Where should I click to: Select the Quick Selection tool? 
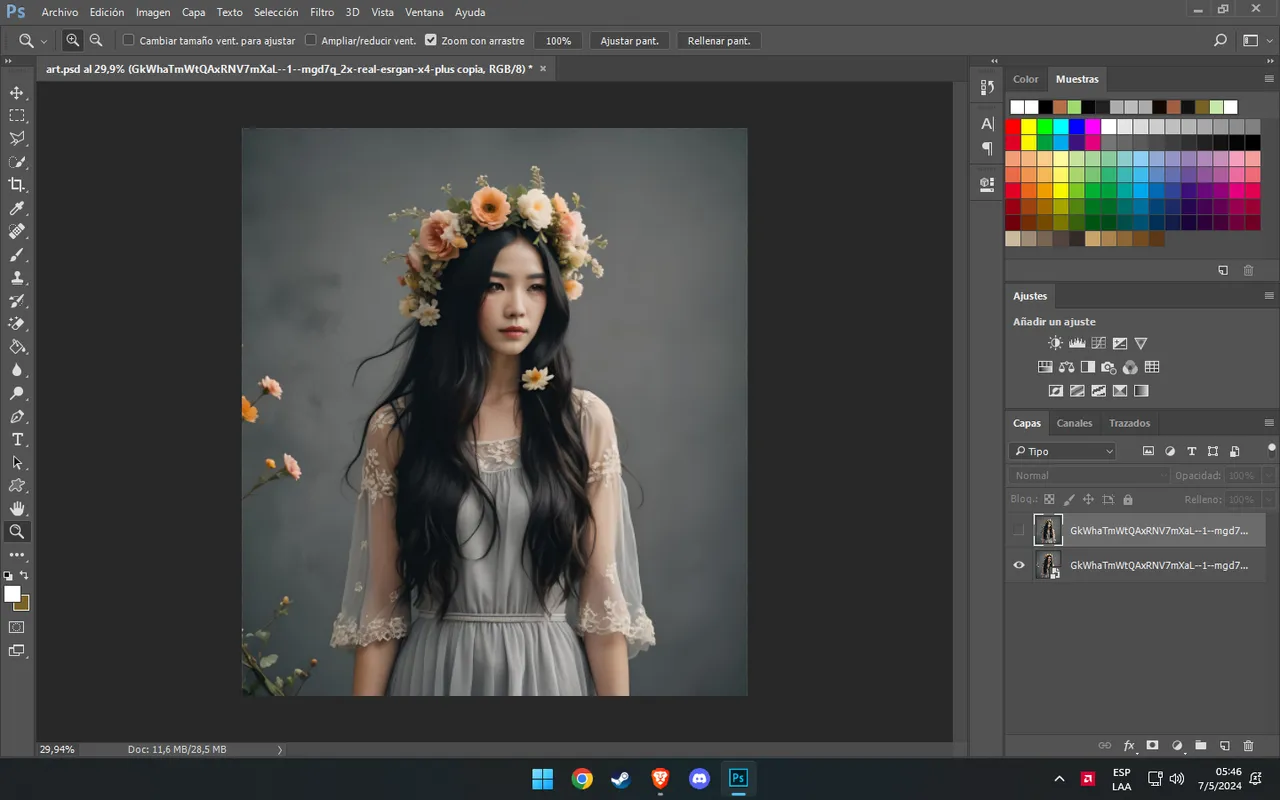(x=17, y=162)
